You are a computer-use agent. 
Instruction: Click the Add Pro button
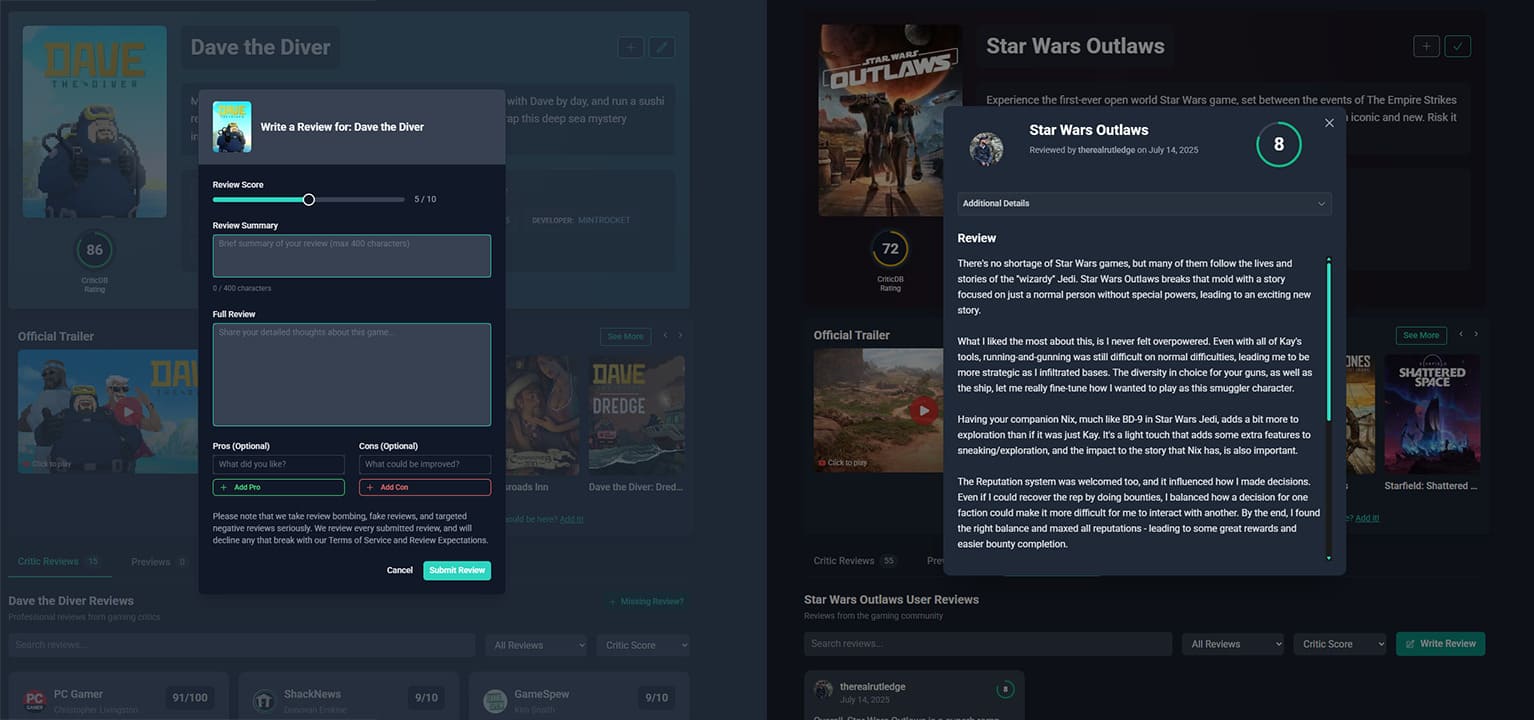tap(279, 487)
